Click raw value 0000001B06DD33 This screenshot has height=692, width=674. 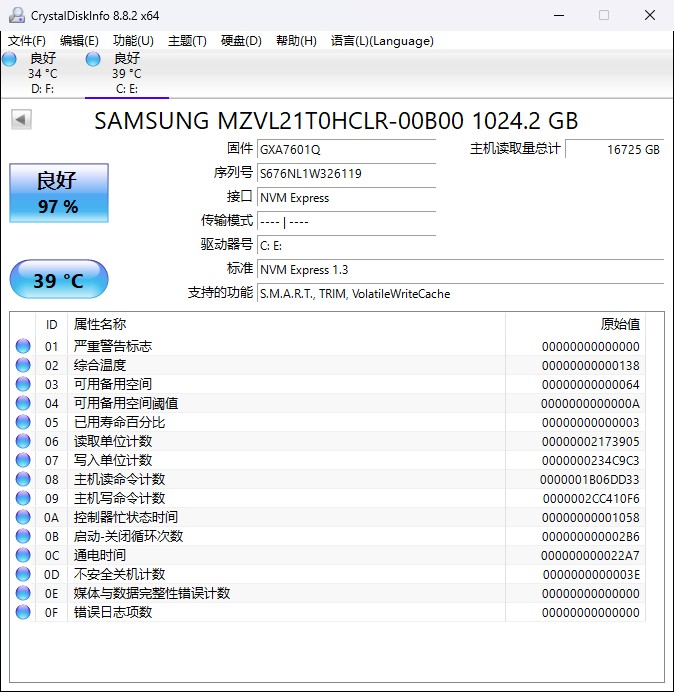590,479
